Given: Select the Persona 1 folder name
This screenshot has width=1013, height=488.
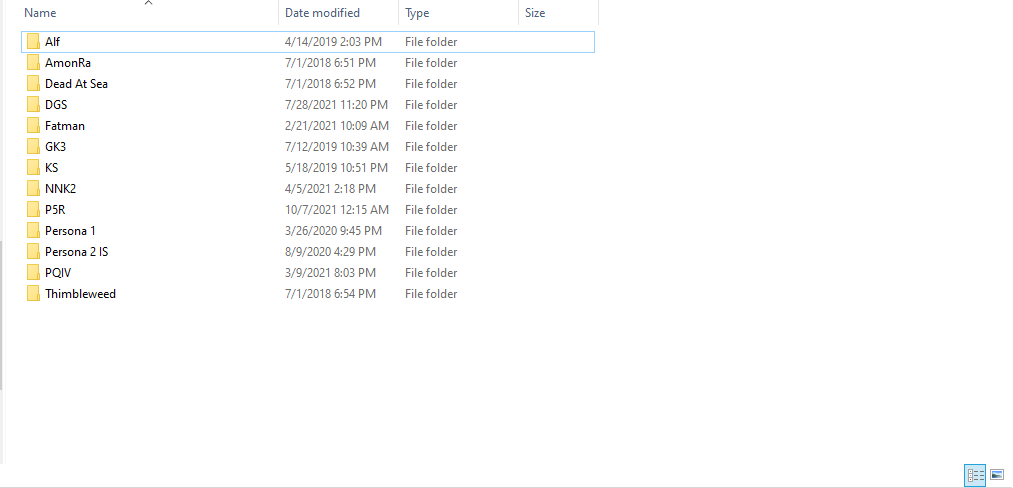Looking at the screenshot, I should [70, 231].
